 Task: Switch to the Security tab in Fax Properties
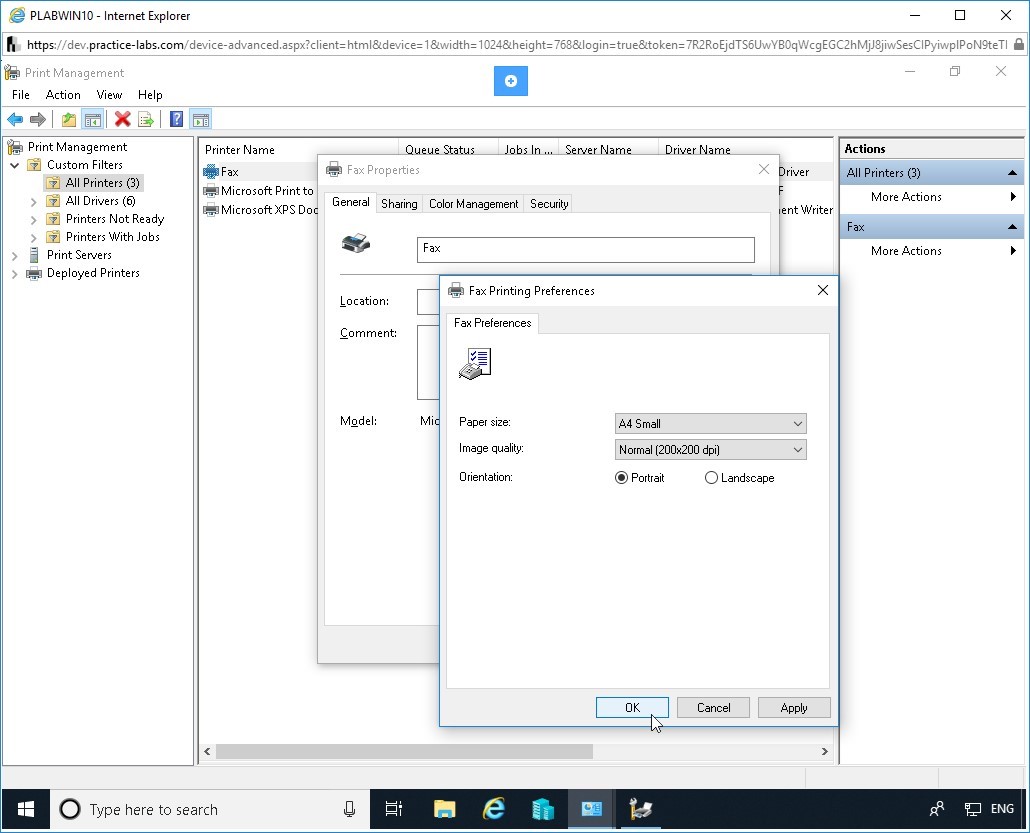pyautogui.click(x=549, y=204)
